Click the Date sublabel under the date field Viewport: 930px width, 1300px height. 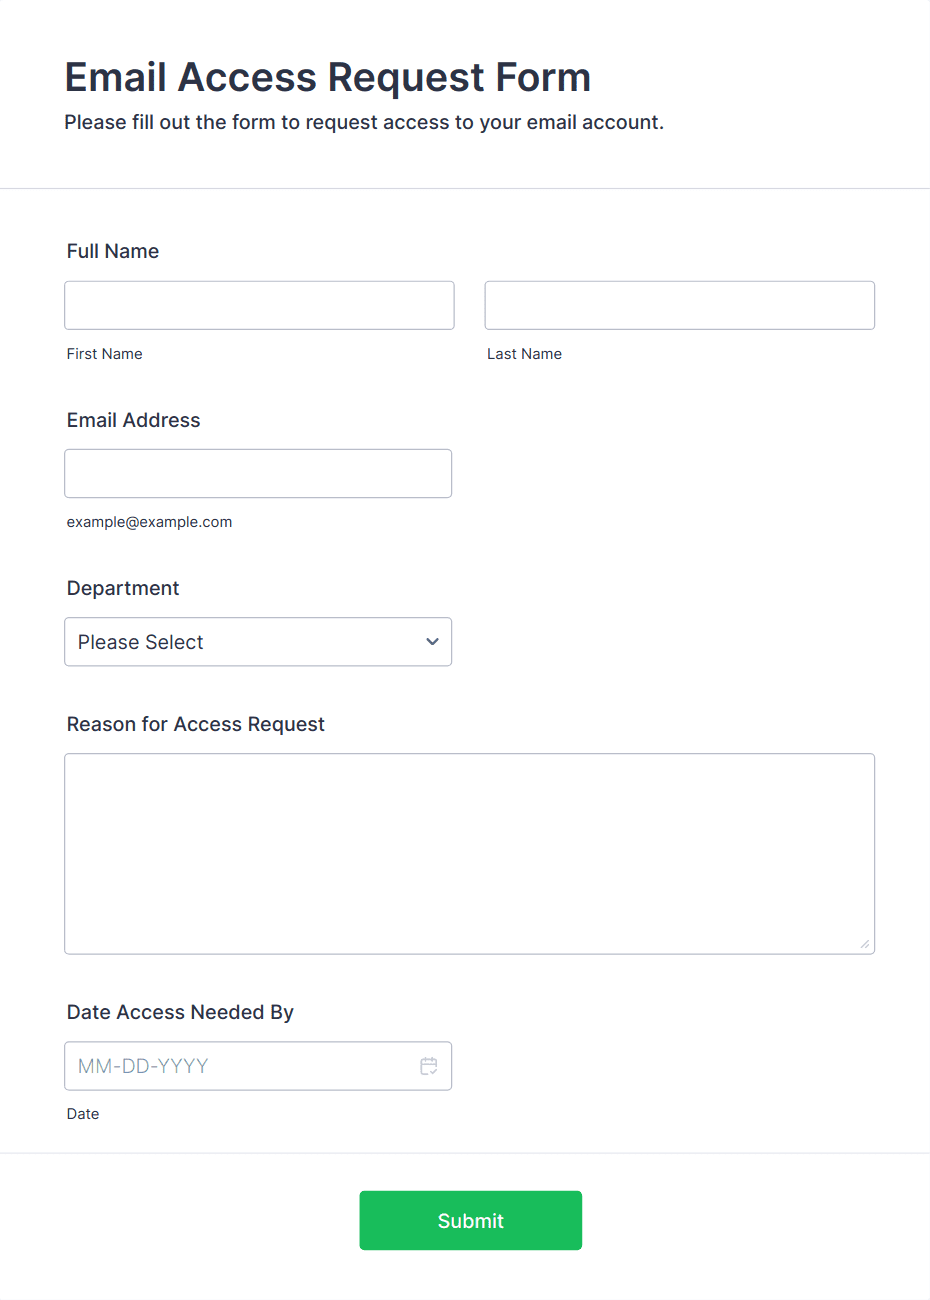point(83,1114)
